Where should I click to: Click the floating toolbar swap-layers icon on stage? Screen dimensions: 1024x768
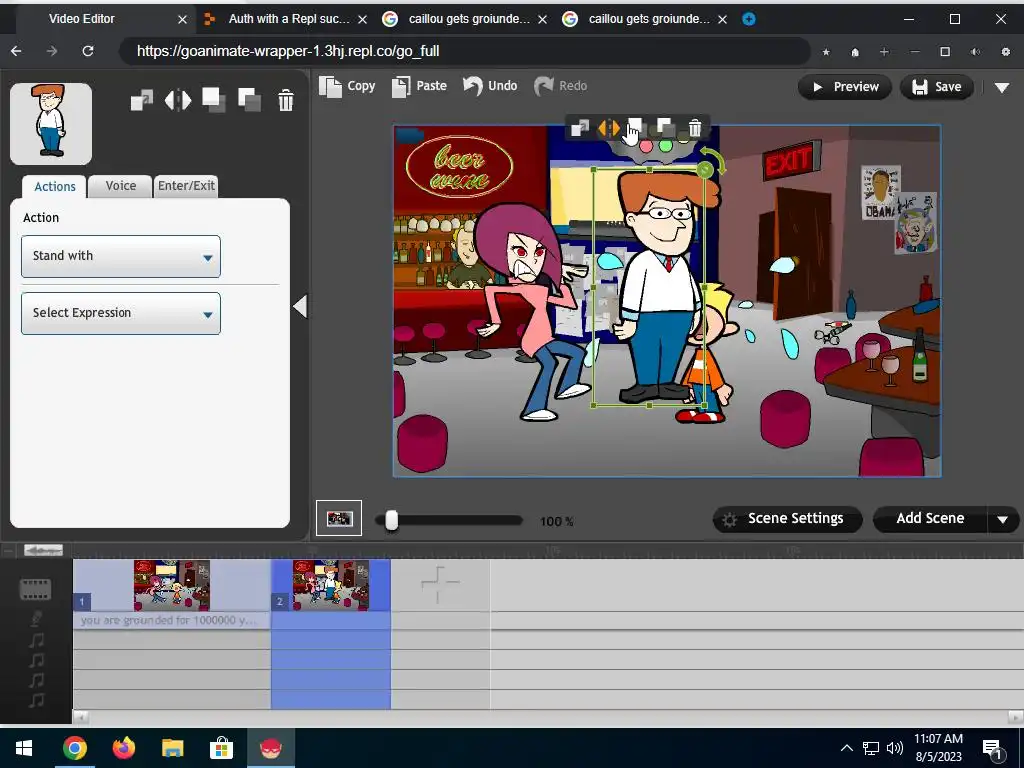(579, 128)
